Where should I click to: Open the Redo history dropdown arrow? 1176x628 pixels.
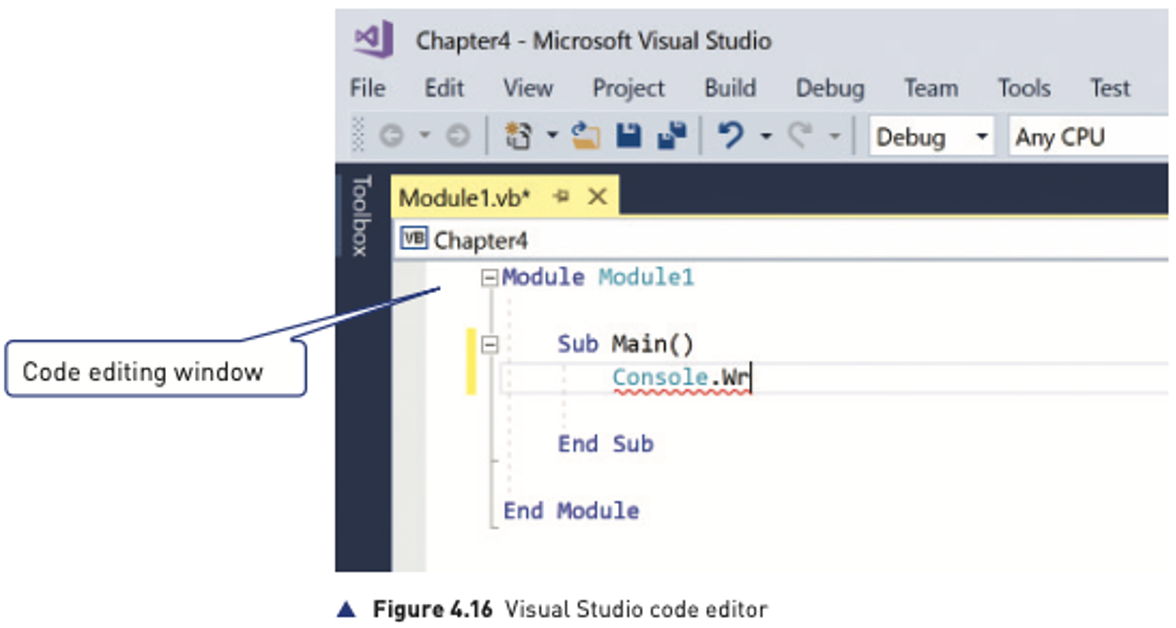[834, 136]
